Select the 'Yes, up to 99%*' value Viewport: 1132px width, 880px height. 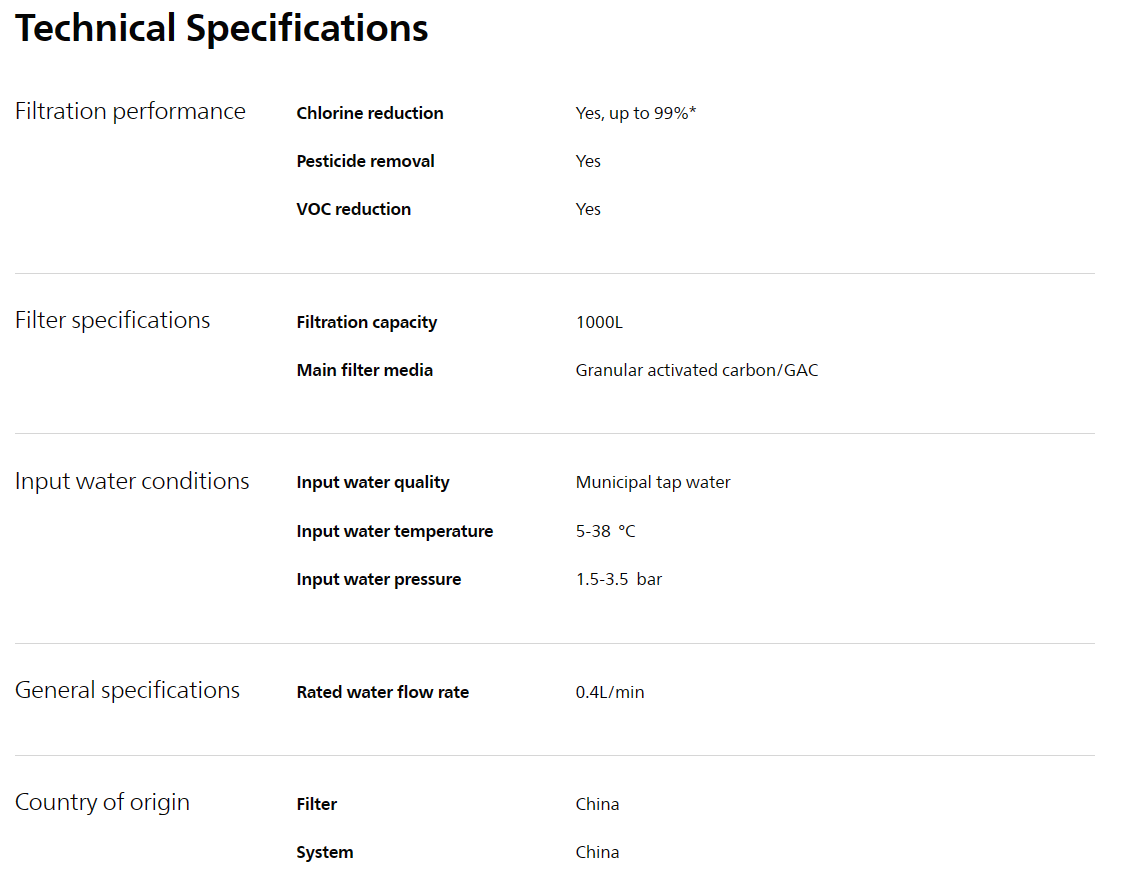635,113
